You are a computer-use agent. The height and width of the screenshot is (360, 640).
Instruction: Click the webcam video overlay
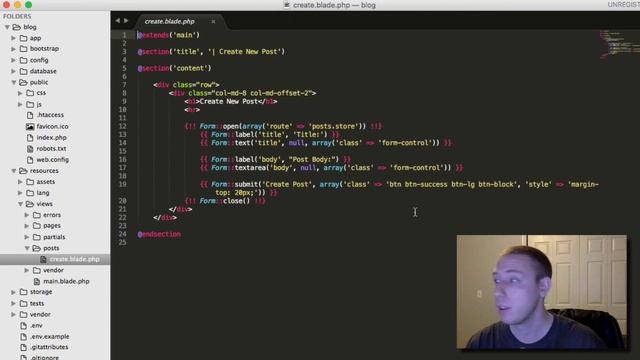[x=541, y=292]
